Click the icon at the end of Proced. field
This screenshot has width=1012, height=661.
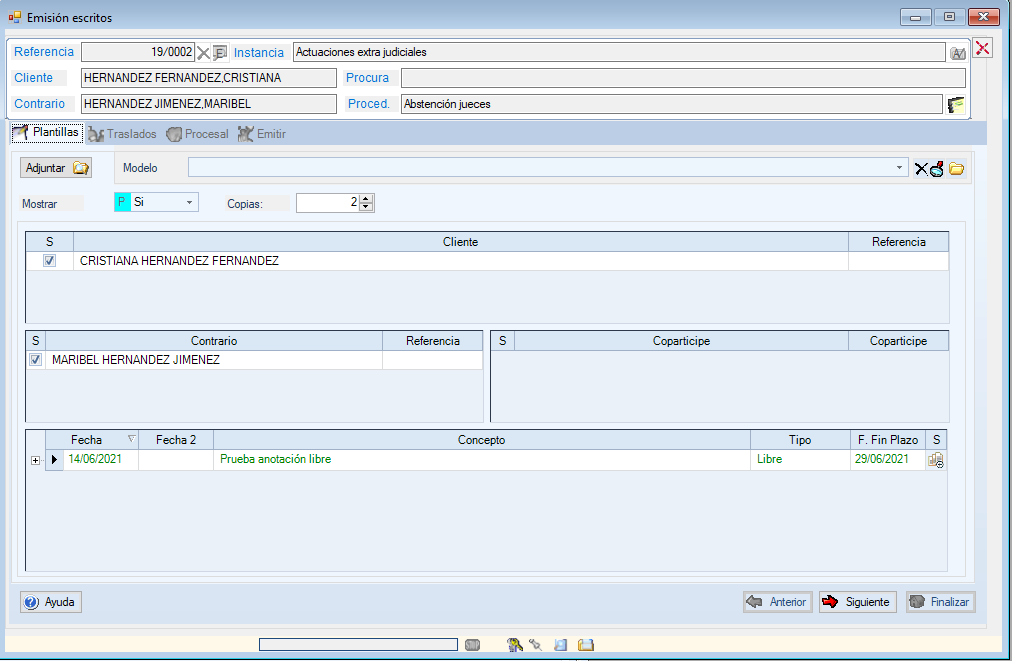click(956, 104)
